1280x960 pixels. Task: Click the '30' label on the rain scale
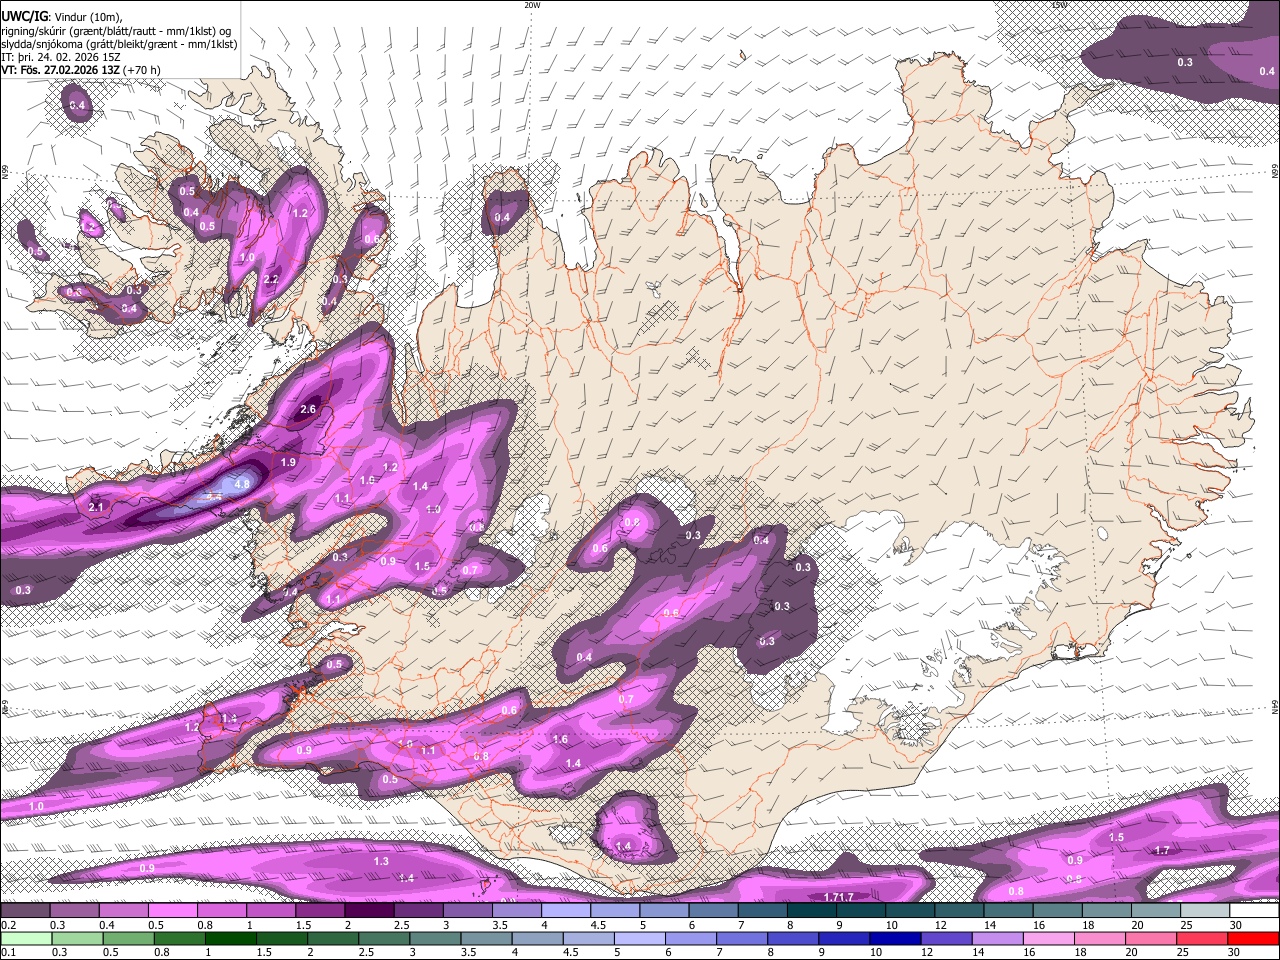pyautogui.click(x=1234, y=953)
